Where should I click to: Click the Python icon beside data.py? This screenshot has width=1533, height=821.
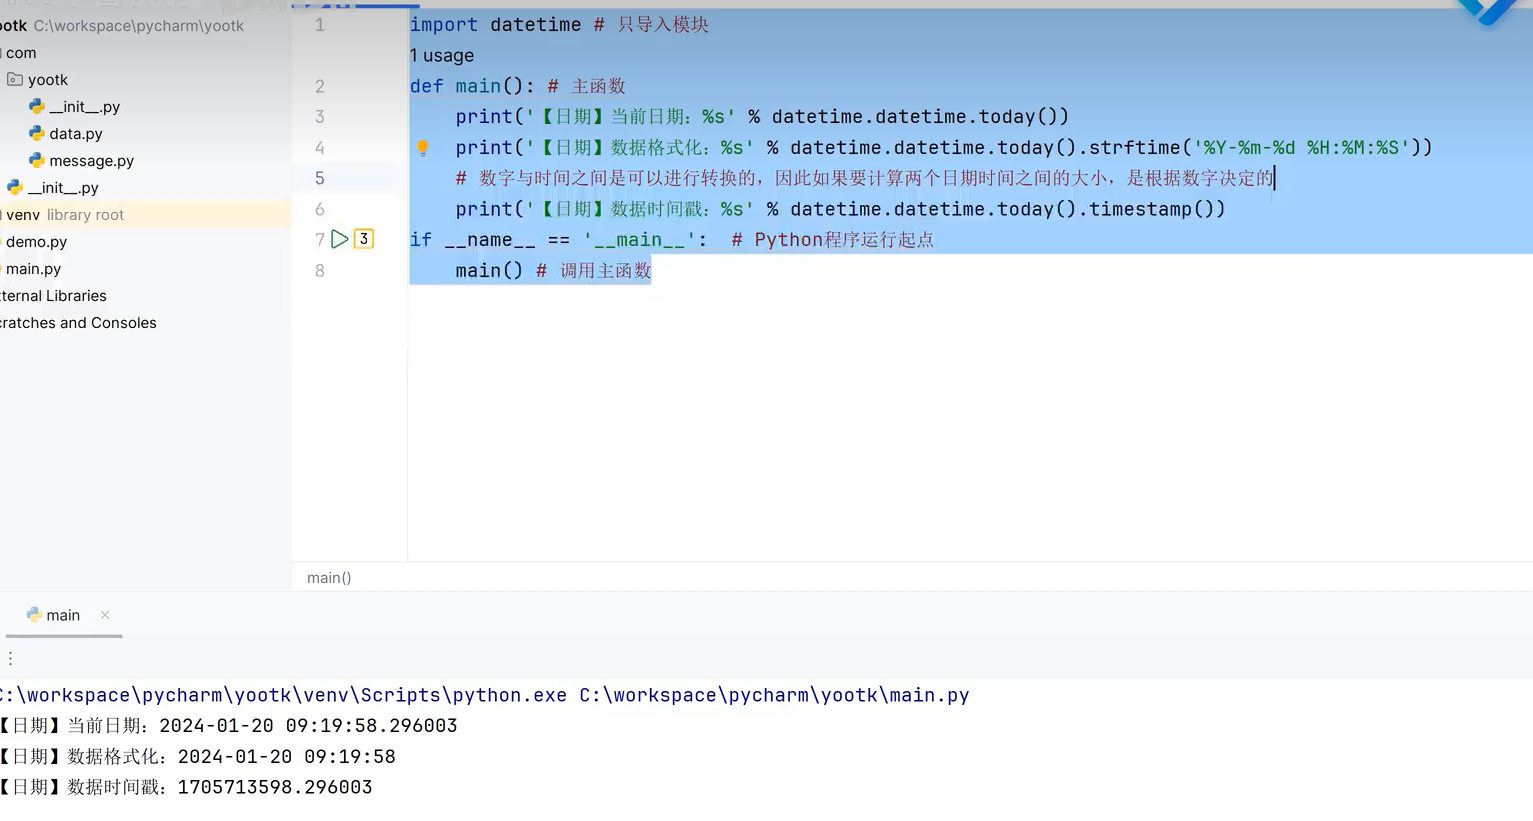[x=37, y=133]
